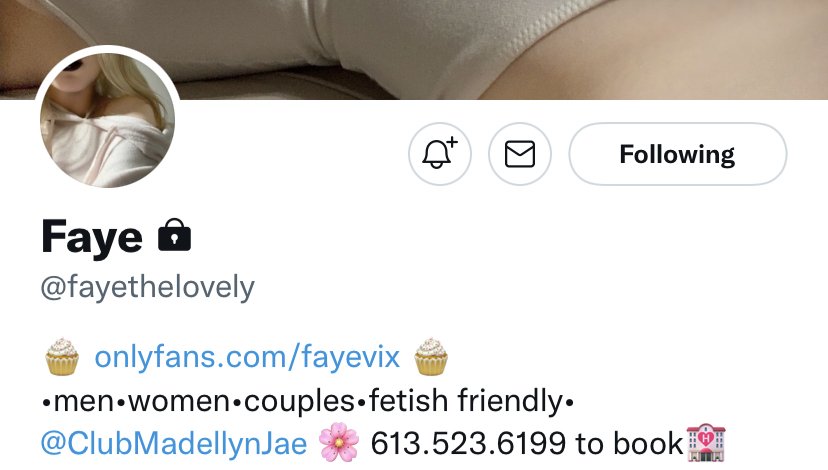Click the phone number 613.523.6199
The width and height of the screenshot is (828, 470).
(x=468, y=443)
